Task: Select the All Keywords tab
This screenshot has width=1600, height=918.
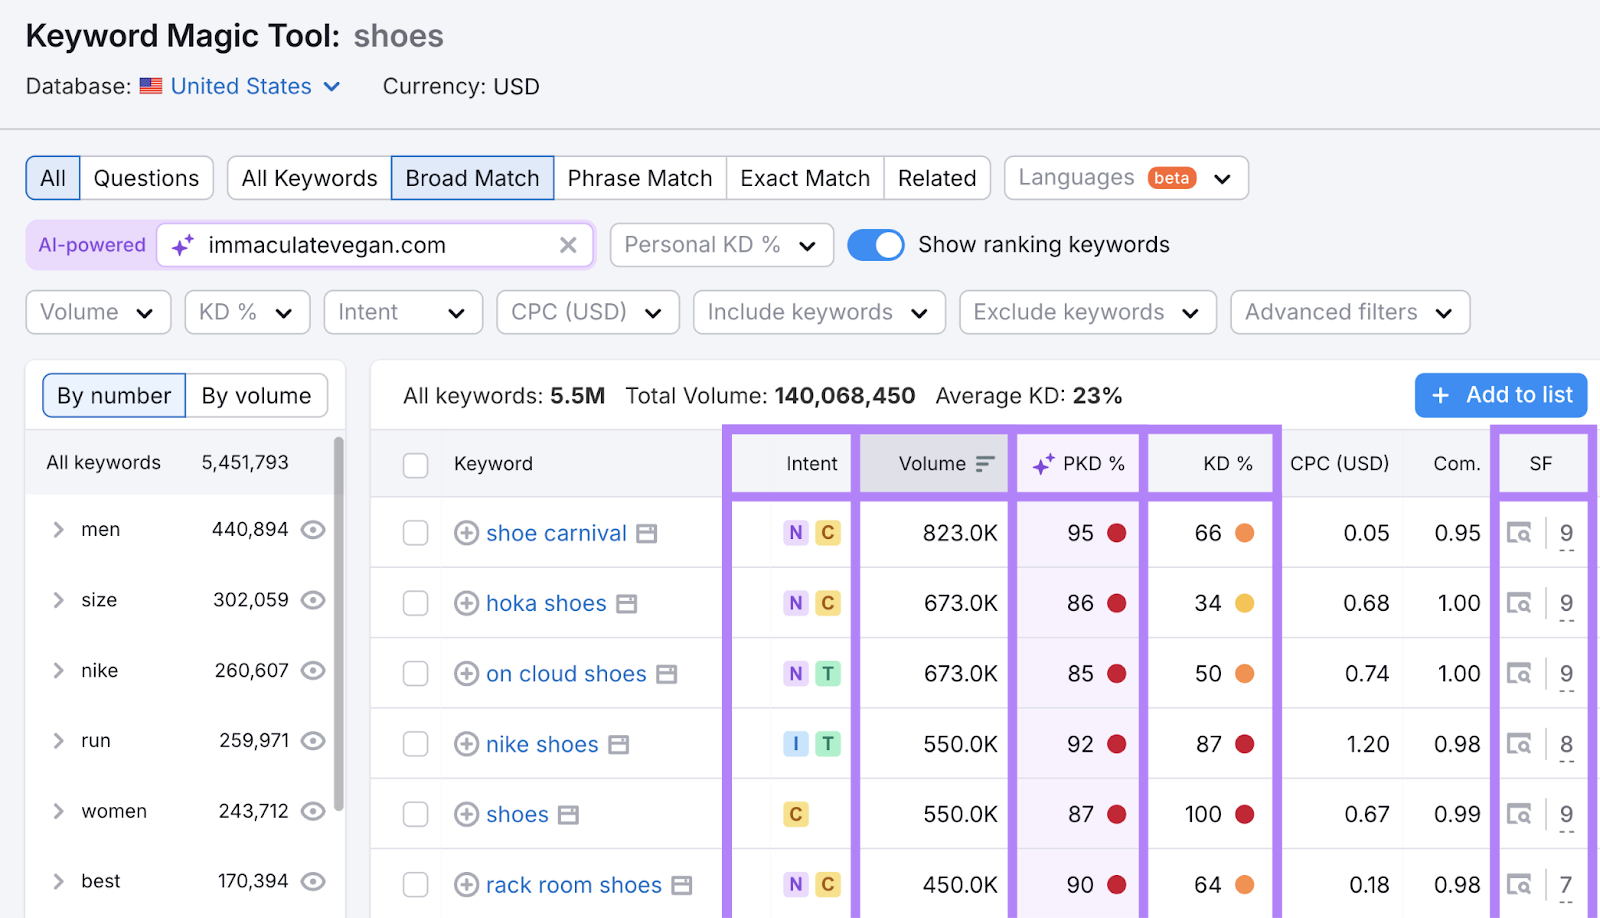Action: (x=310, y=178)
